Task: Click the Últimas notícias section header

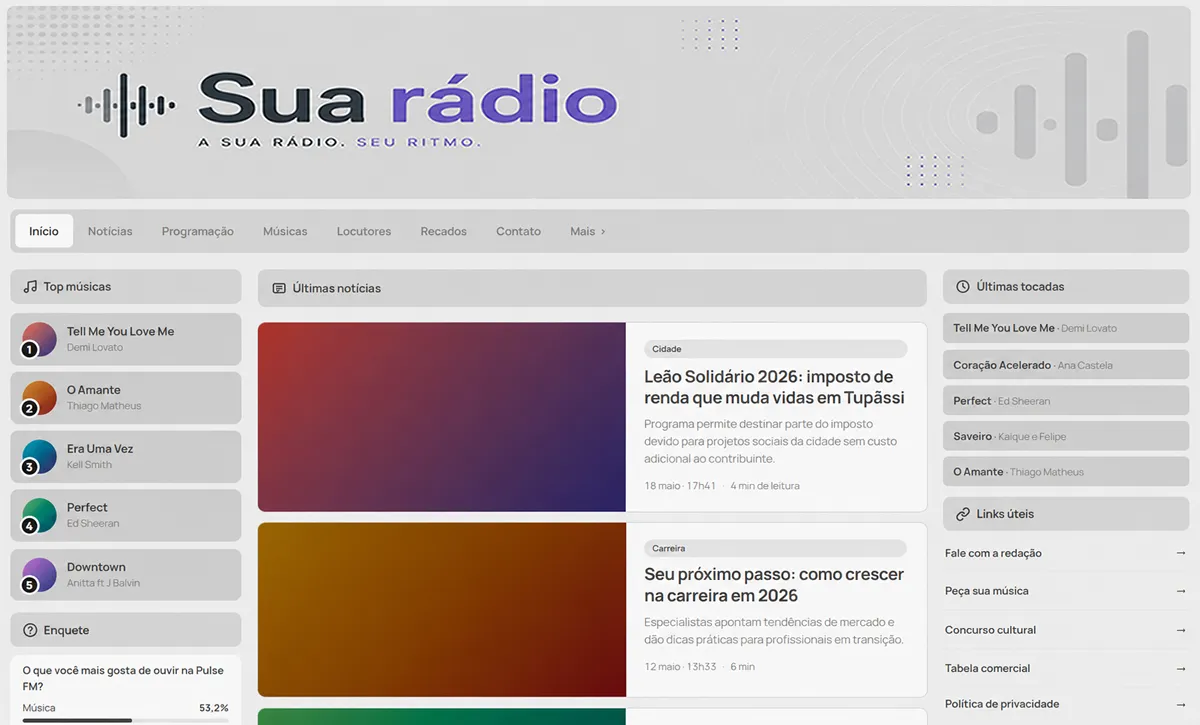Action: click(592, 288)
